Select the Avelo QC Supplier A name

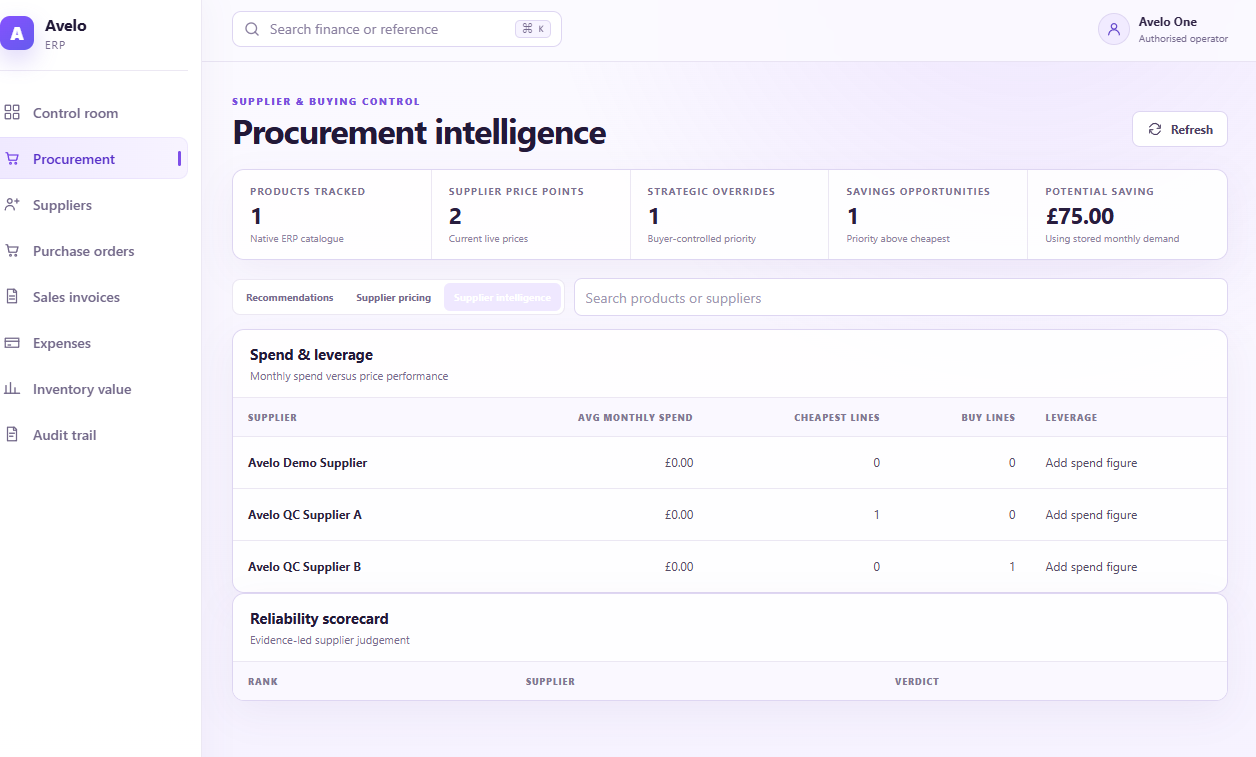(x=305, y=515)
